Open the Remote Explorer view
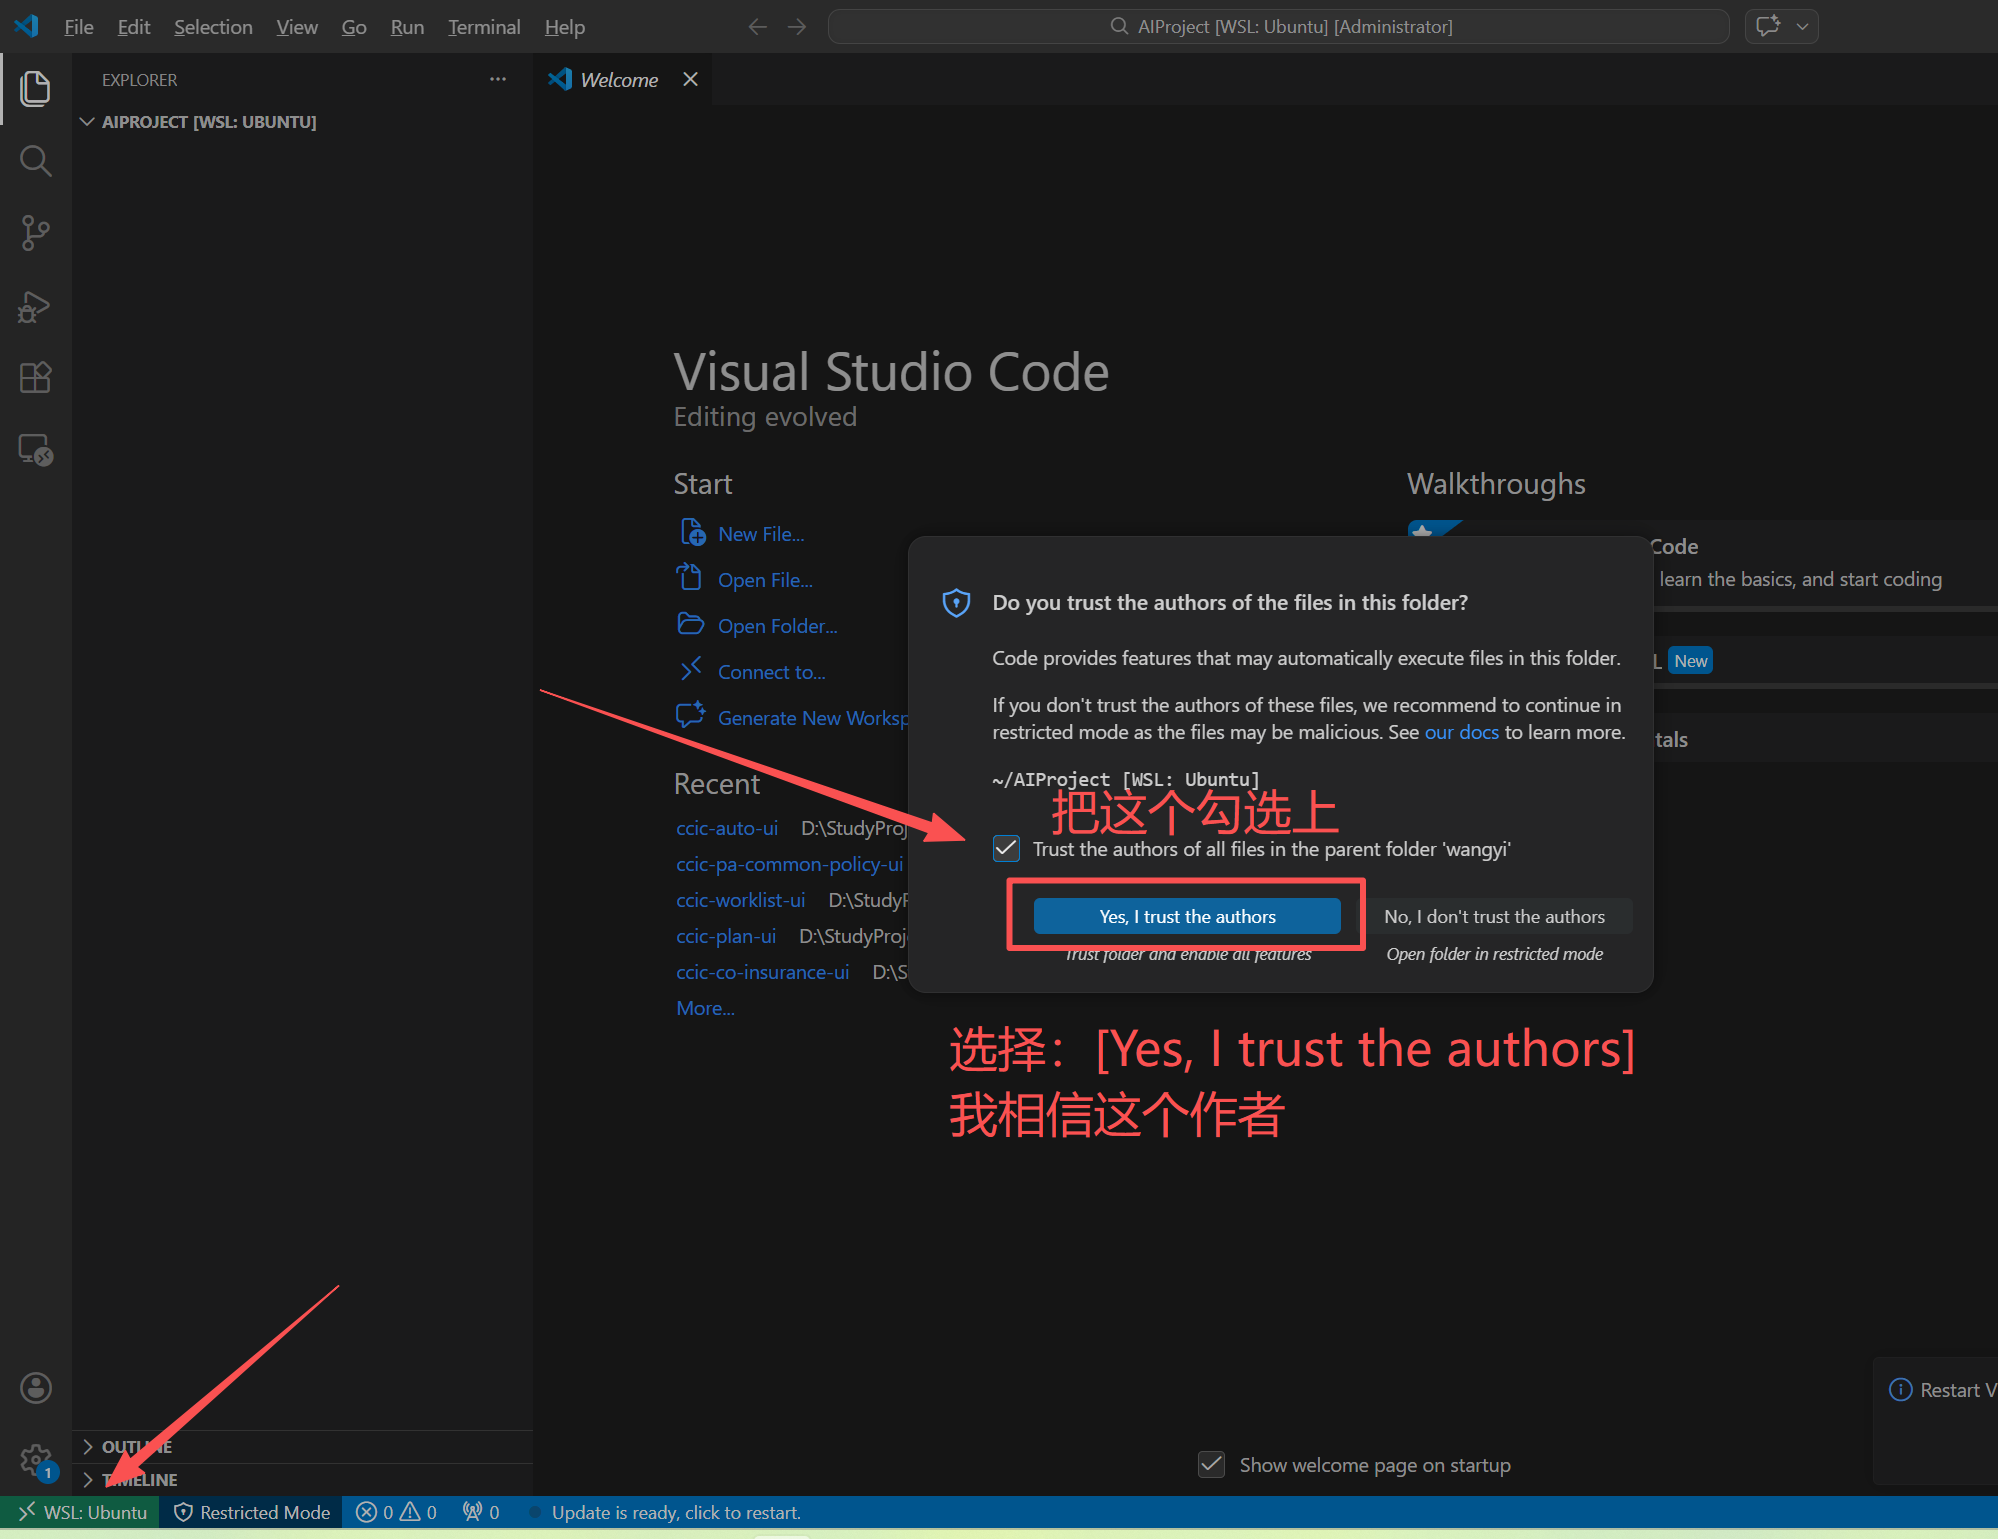The image size is (1998, 1539). tap(35, 450)
